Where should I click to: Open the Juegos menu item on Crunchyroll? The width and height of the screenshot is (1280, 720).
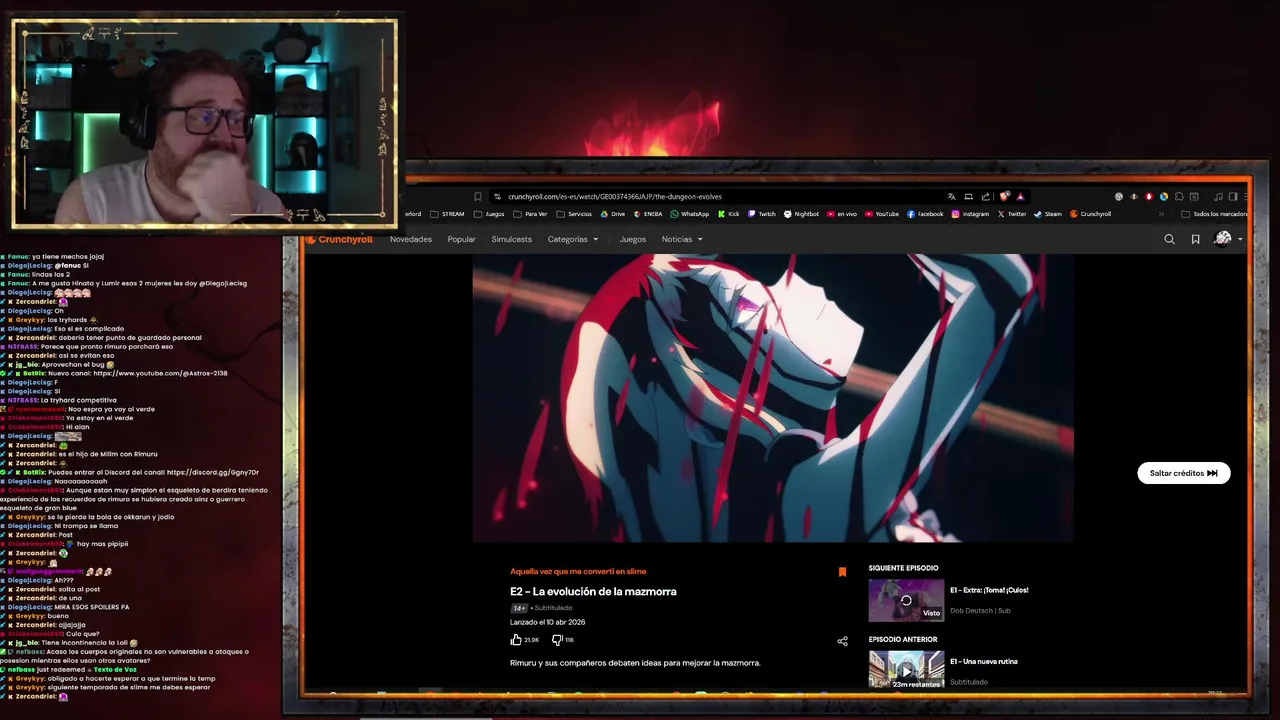tap(632, 239)
